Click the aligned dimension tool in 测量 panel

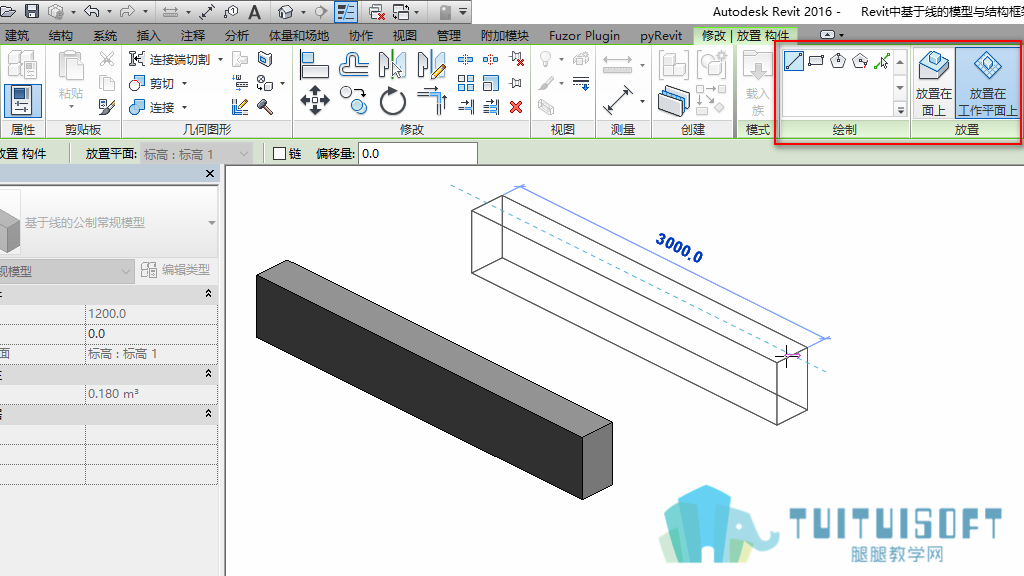(x=617, y=101)
